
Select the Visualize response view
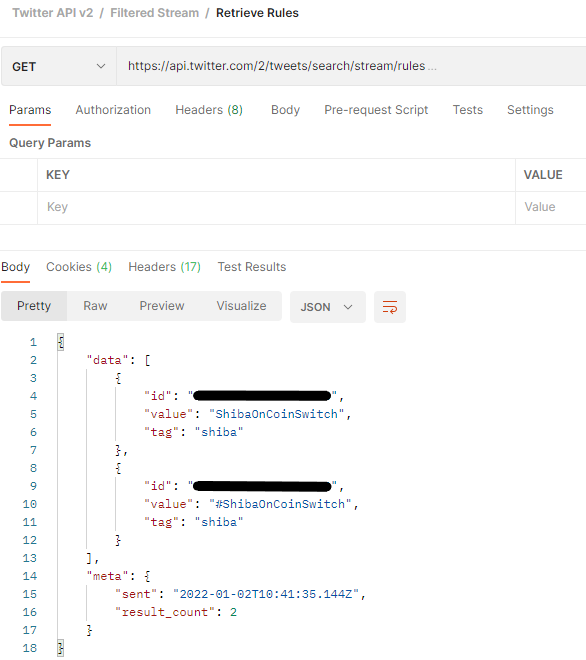[x=241, y=306]
